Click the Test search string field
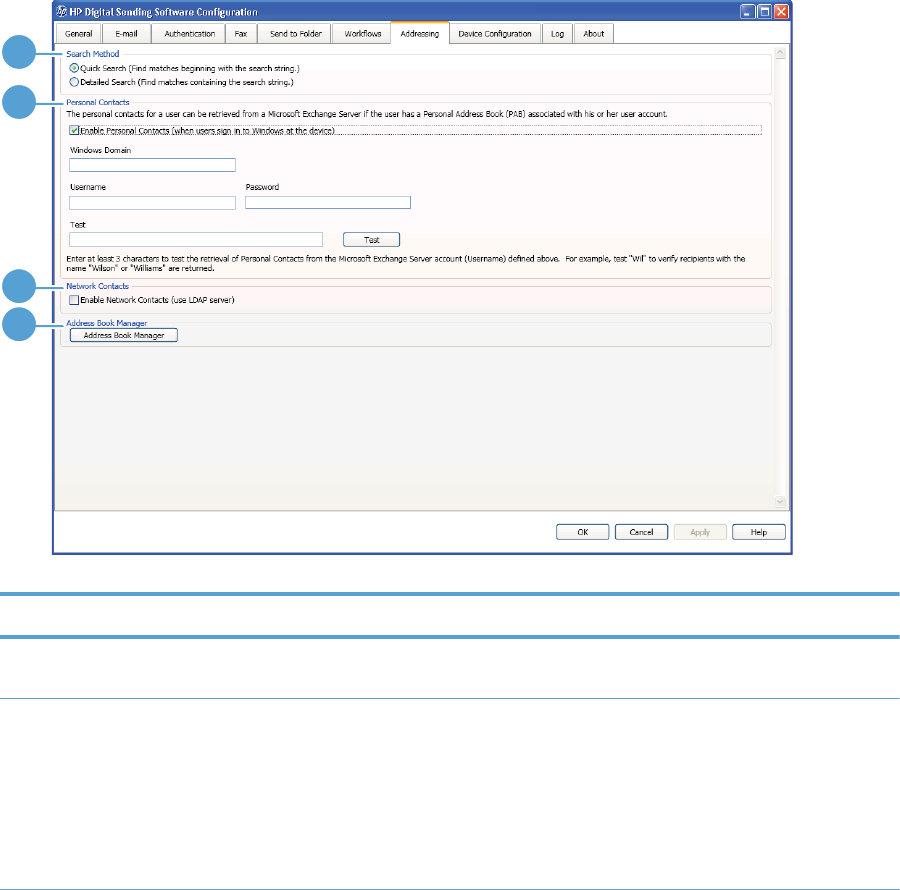The width and height of the screenshot is (900, 890). click(196, 240)
